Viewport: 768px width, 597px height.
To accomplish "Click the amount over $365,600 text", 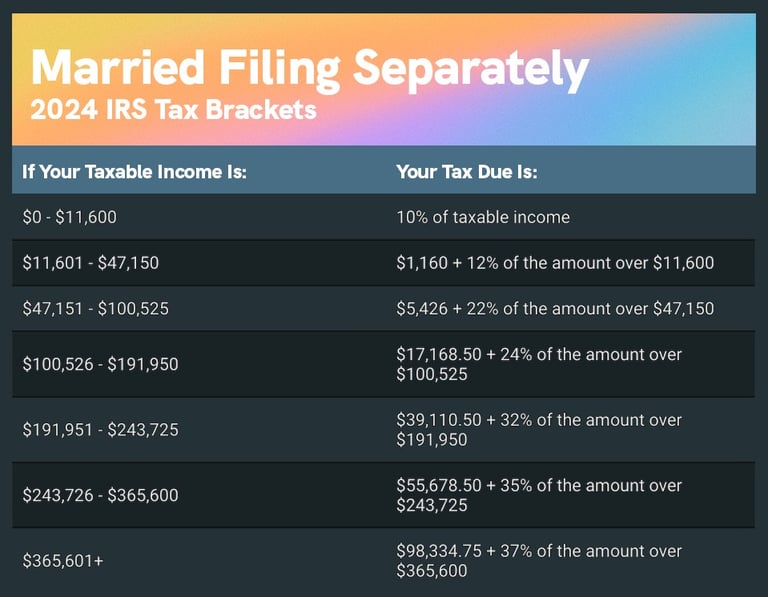I will (x=539, y=561).
